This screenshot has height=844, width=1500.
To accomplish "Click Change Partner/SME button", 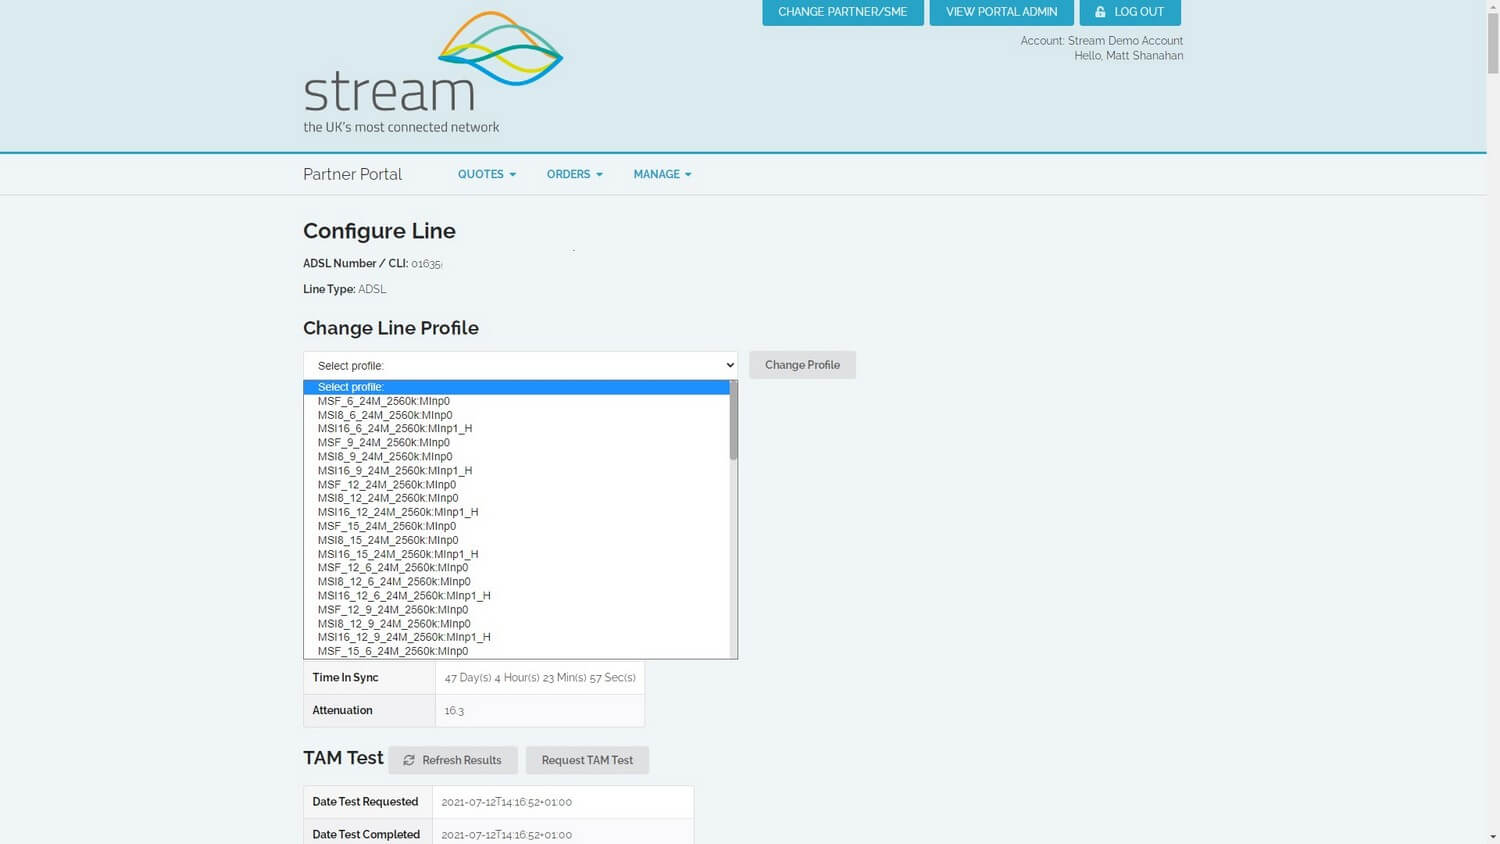I will point(842,12).
